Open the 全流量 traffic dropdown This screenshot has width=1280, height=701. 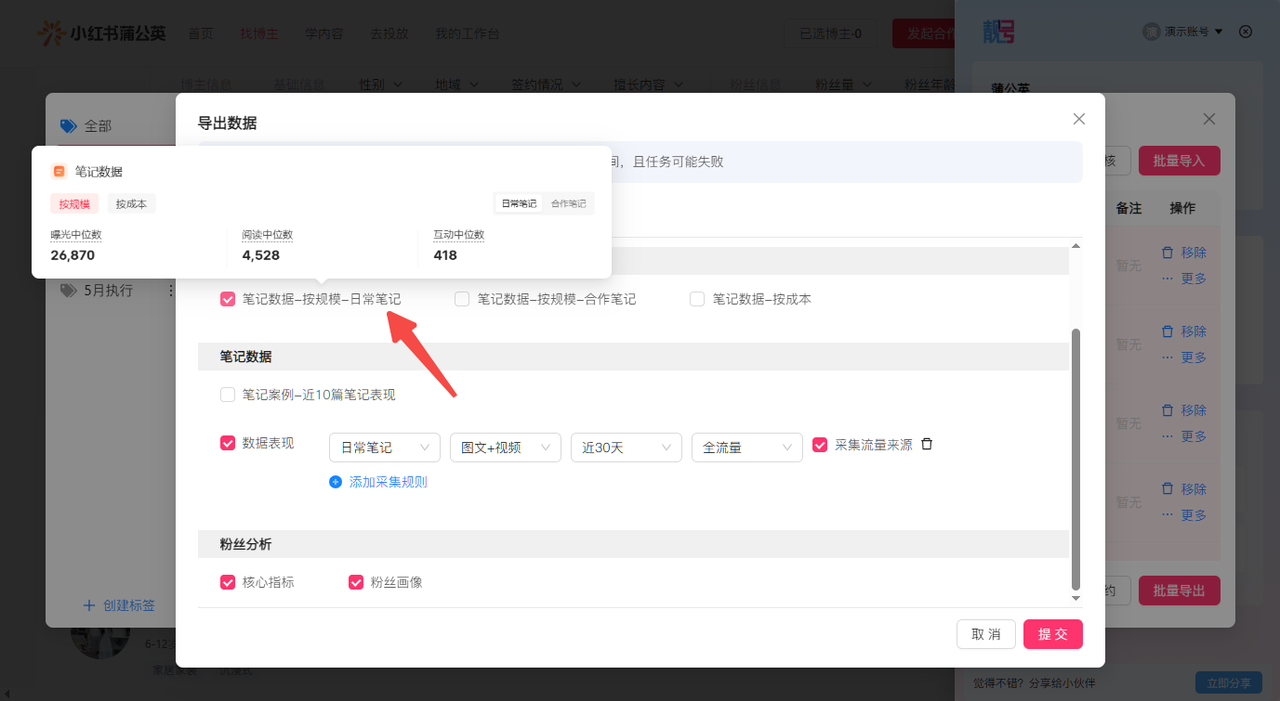pos(746,448)
